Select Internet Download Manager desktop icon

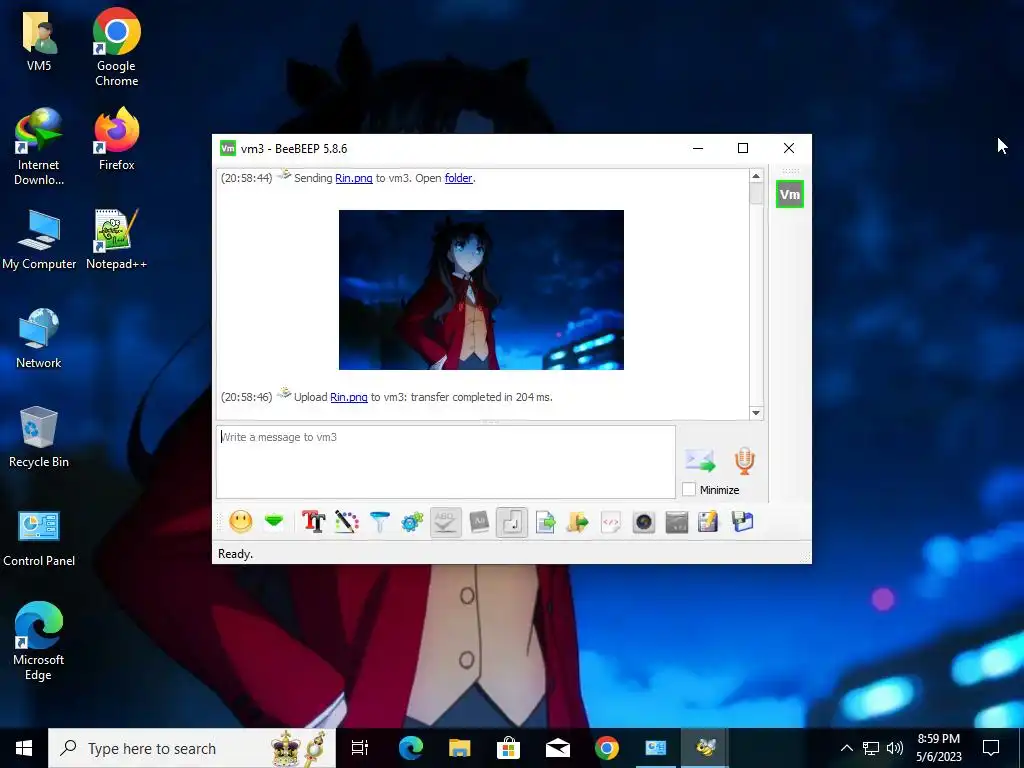pos(39,147)
